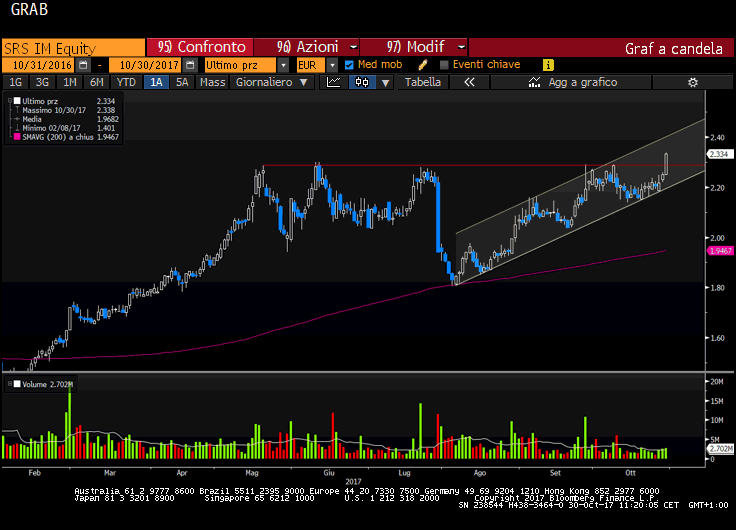Click the Tabella button
Screen dimensions: 736x530
tap(422, 83)
